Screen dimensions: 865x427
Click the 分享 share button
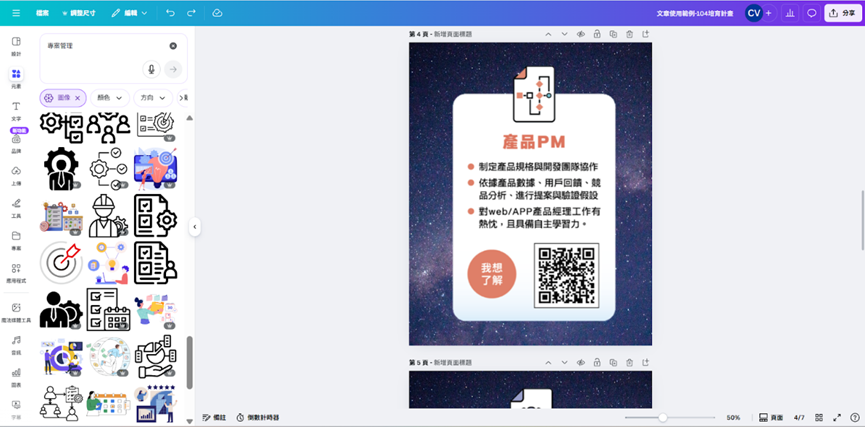click(x=841, y=13)
